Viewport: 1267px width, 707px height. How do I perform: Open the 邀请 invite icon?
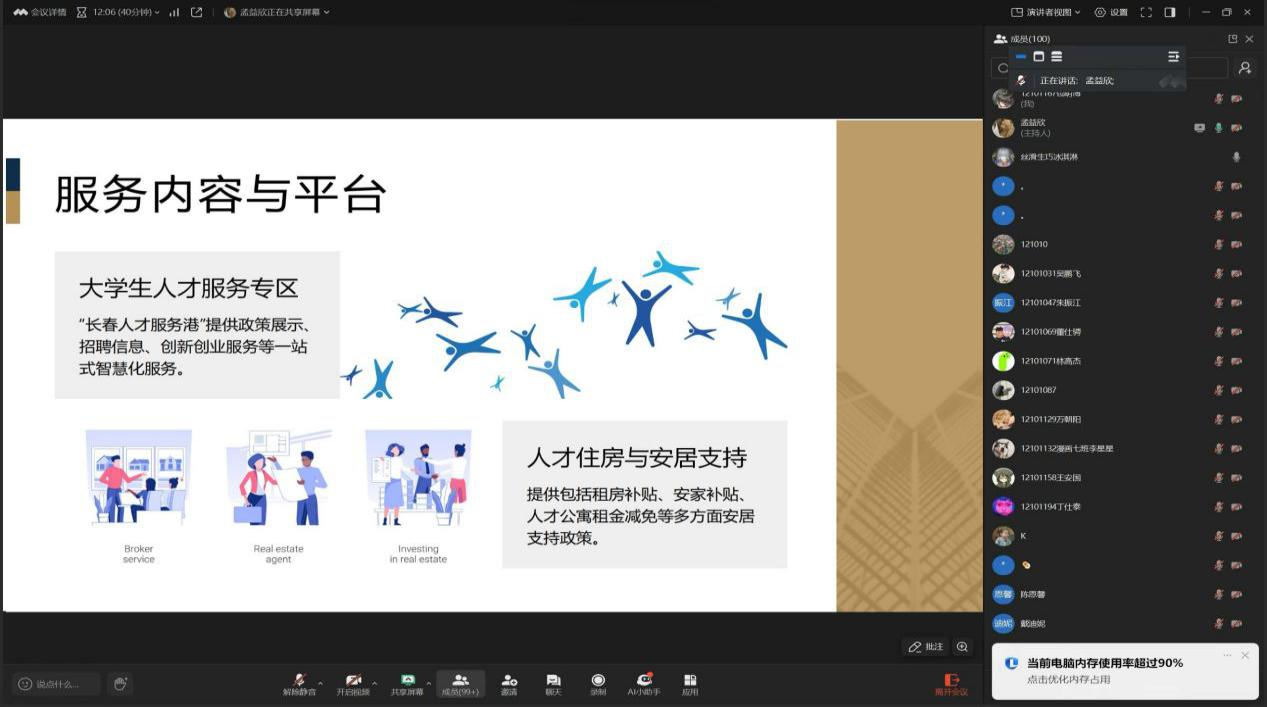point(509,680)
